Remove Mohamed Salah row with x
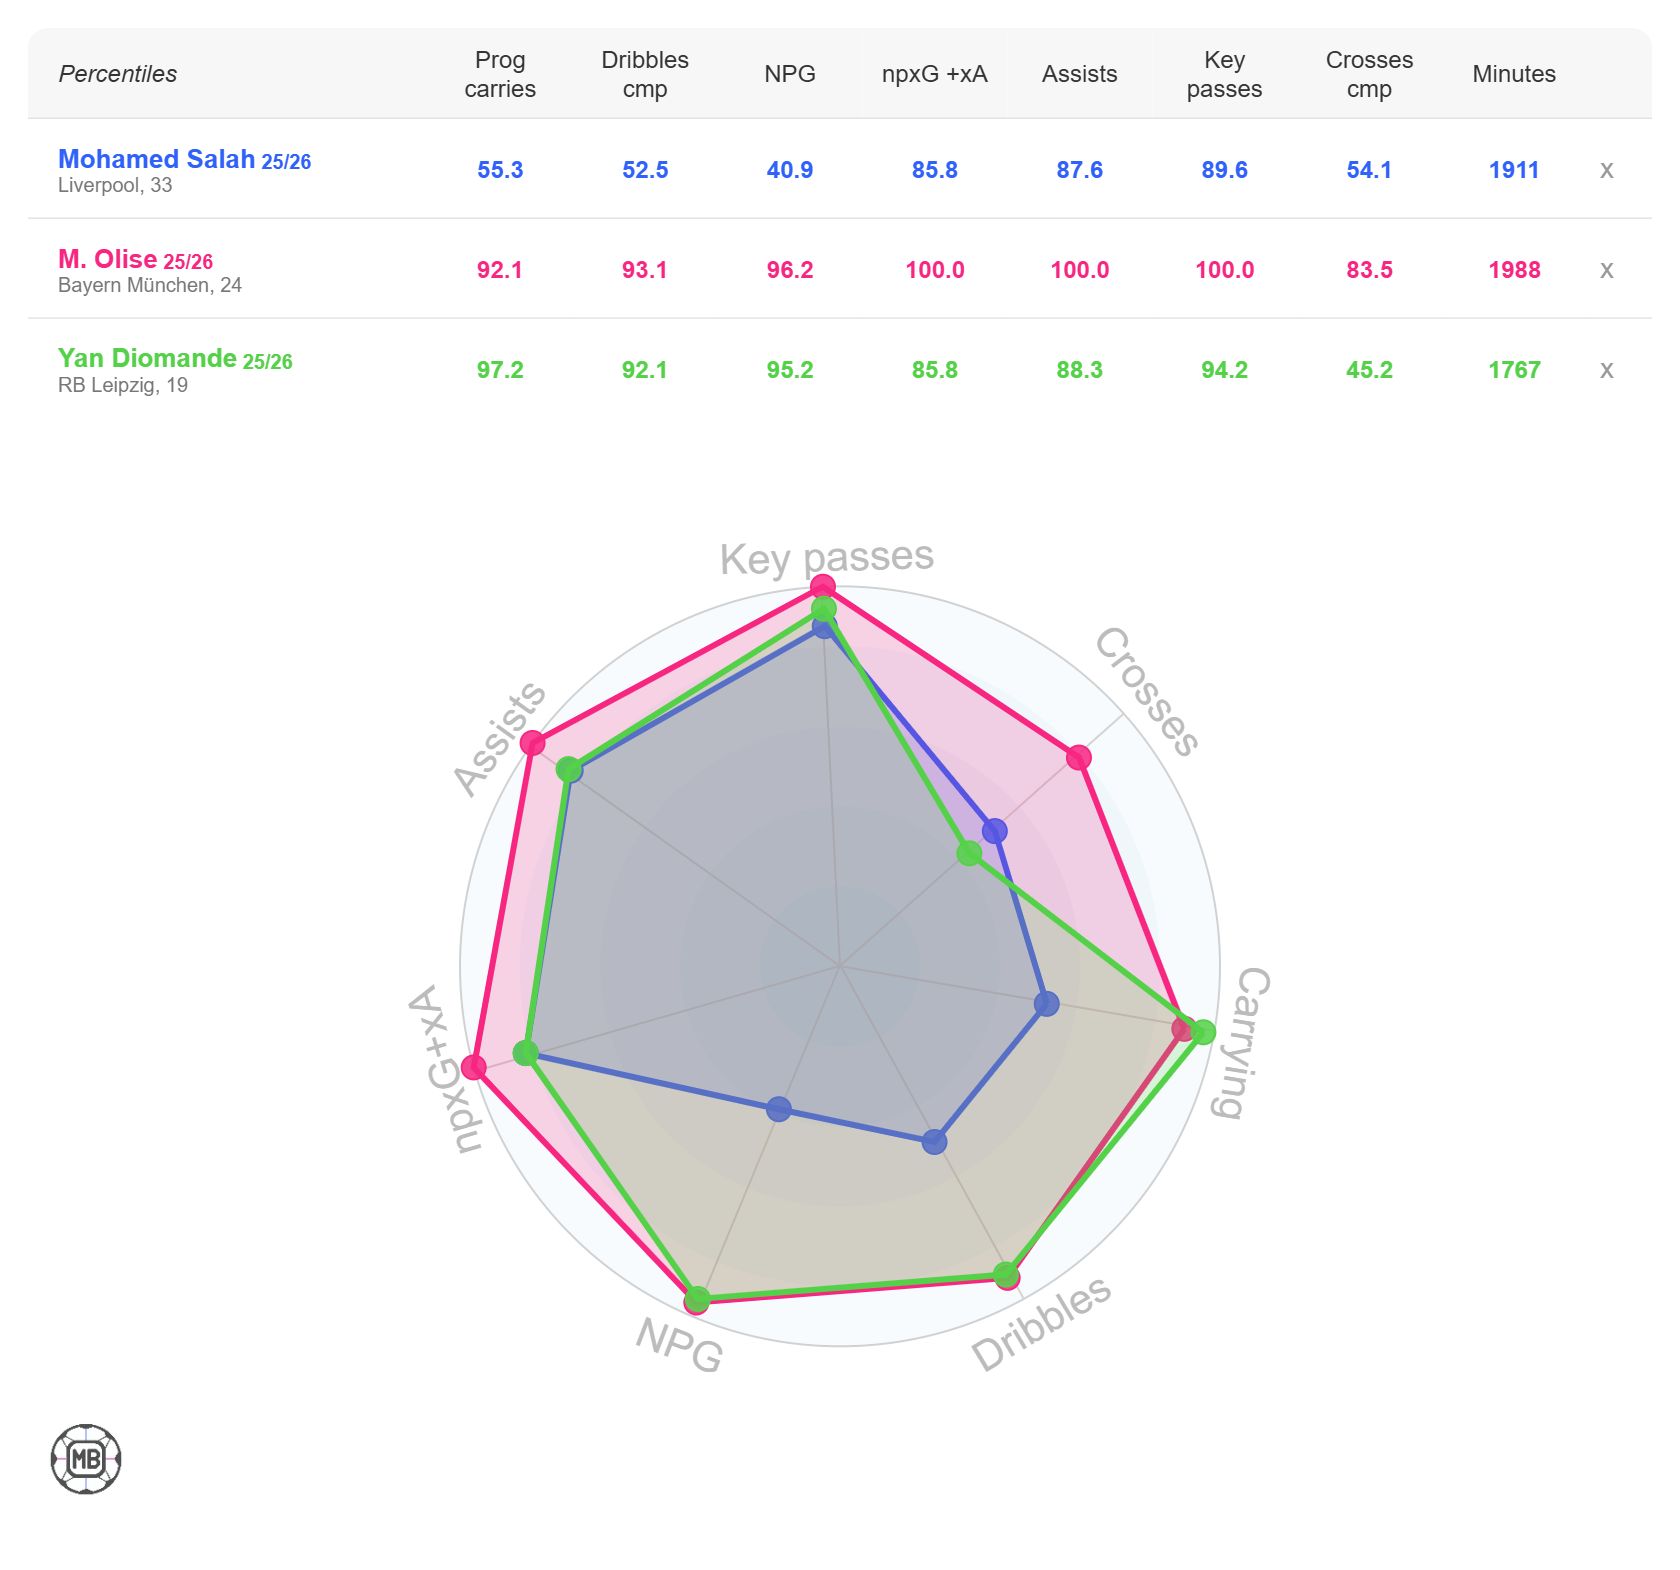Viewport: 1680px width, 1570px height. (x=1606, y=170)
